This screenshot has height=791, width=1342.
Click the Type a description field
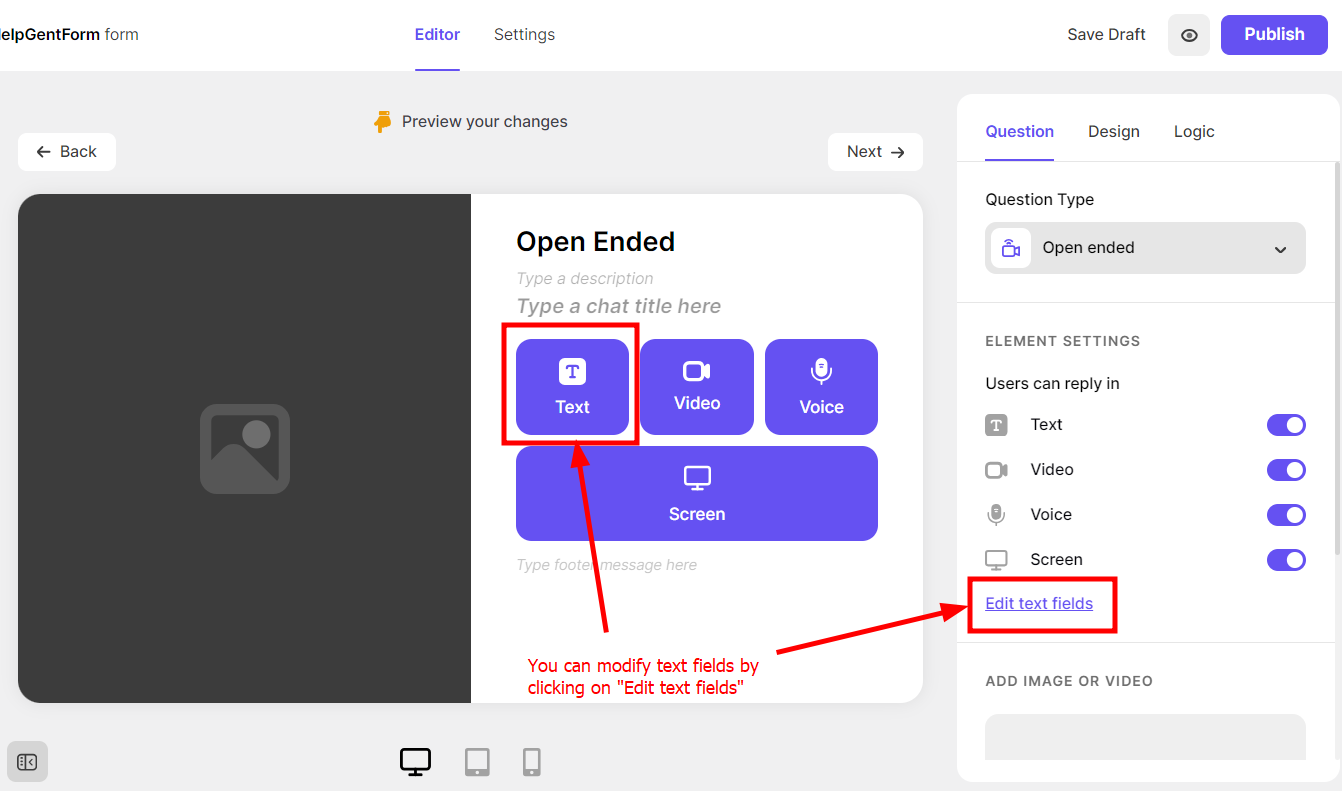[x=585, y=279]
